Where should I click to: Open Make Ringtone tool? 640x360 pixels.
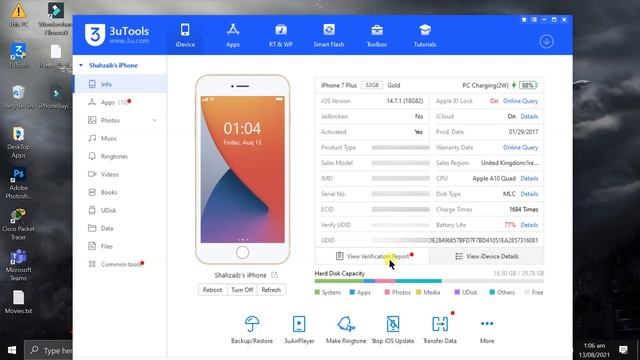(346, 330)
